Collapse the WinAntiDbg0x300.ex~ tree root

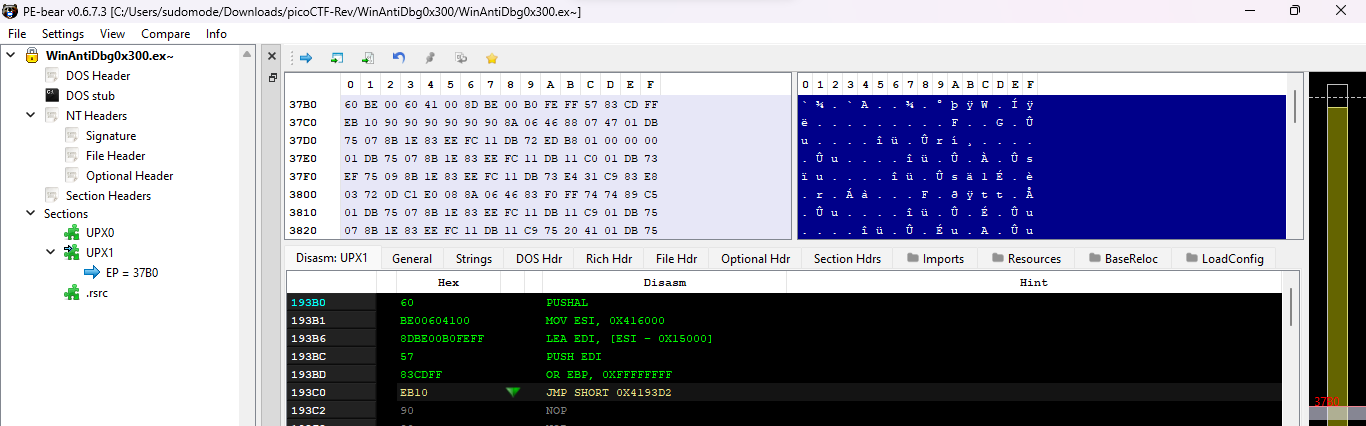(11, 56)
